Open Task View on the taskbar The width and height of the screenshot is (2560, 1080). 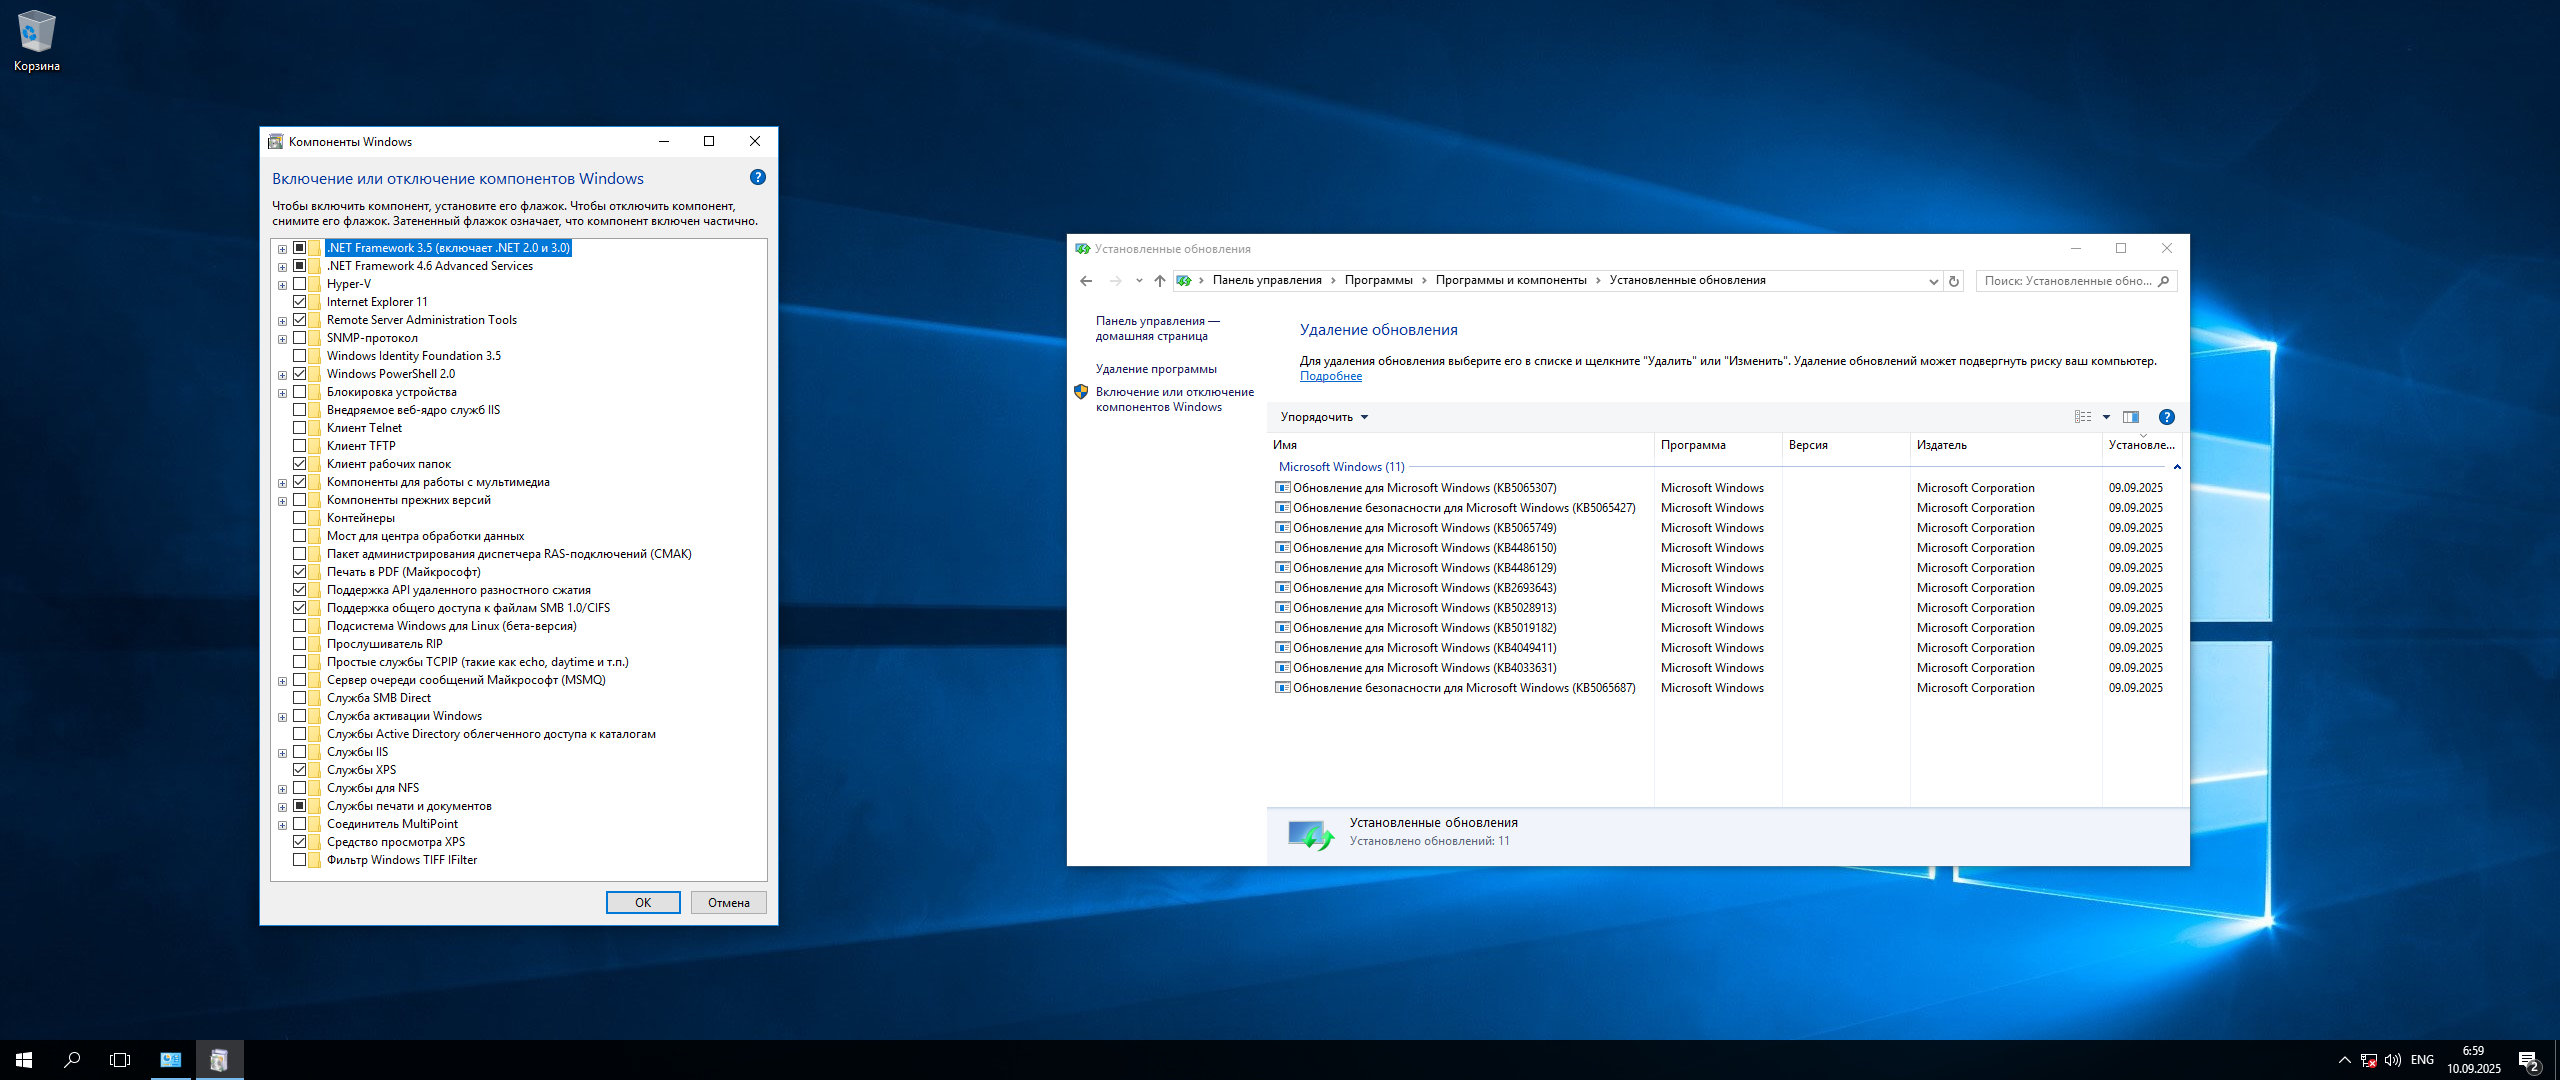click(x=120, y=1060)
